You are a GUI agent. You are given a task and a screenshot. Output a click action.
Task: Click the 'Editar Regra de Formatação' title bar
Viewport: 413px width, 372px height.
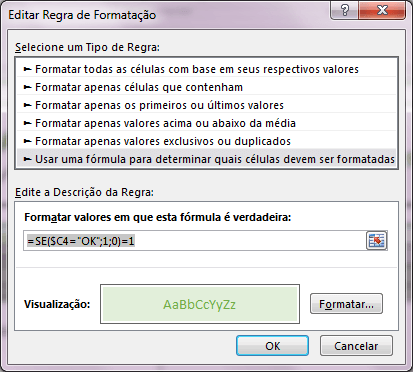(x=82, y=15)
